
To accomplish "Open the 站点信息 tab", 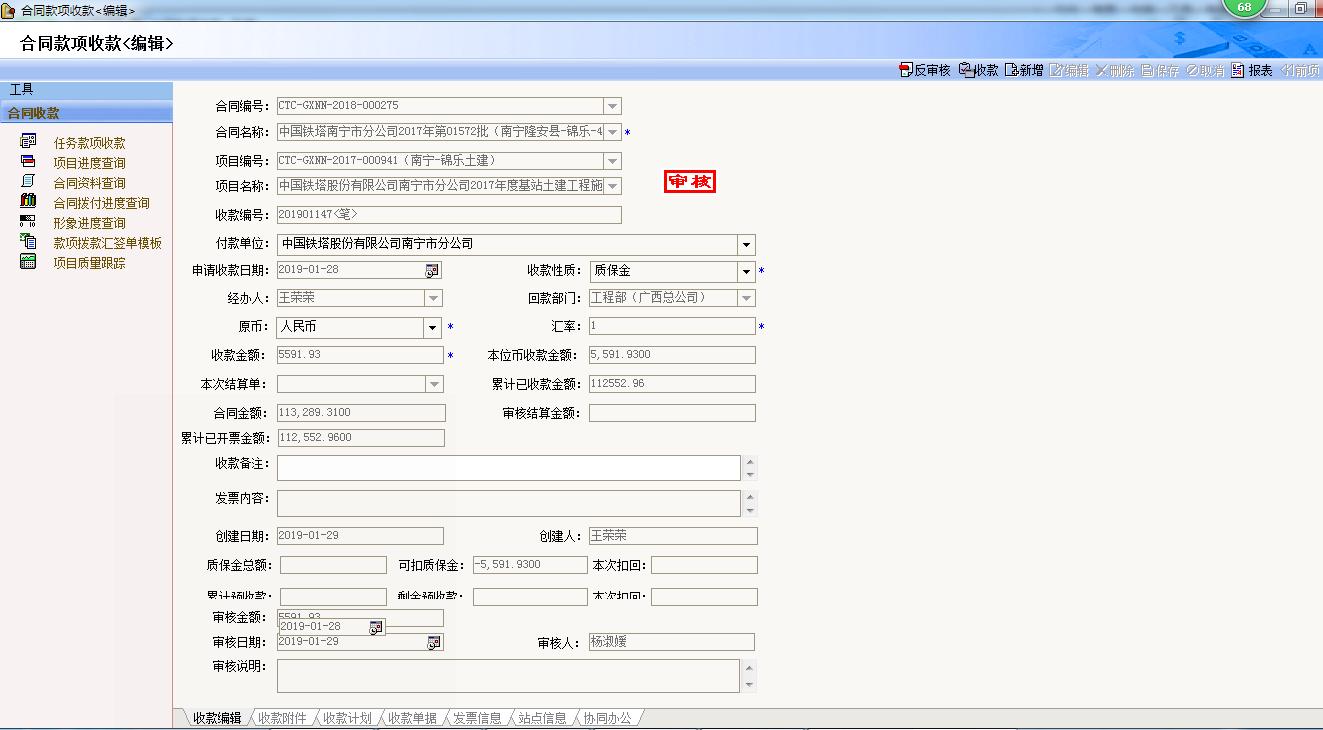I will 542,718.
